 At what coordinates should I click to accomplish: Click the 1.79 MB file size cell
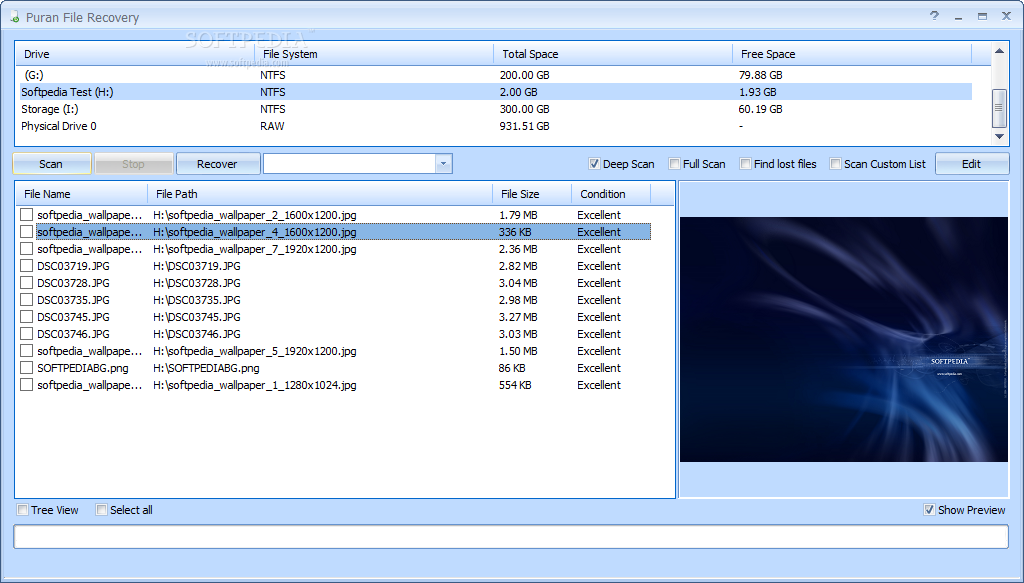tap(519, 215)
